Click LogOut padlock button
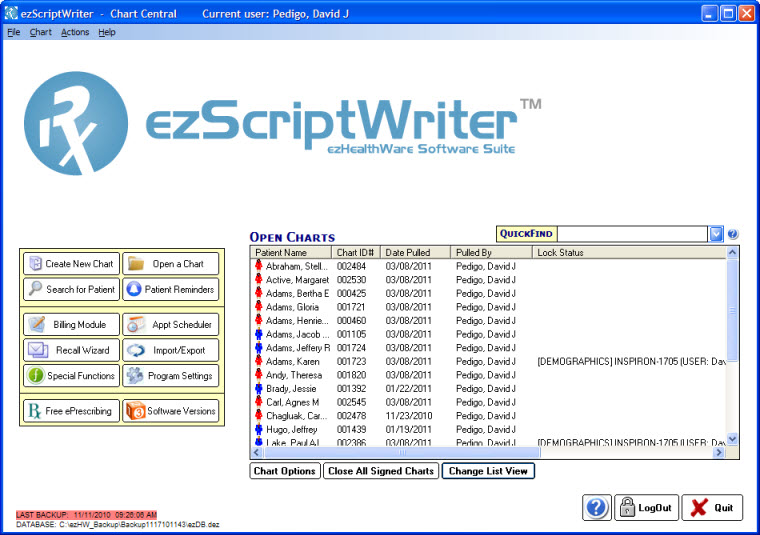 click(x=647, y=507)
